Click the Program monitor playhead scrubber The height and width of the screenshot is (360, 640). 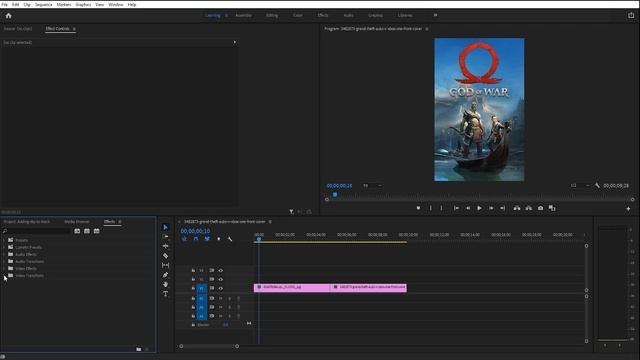click(x=335, y=195)
